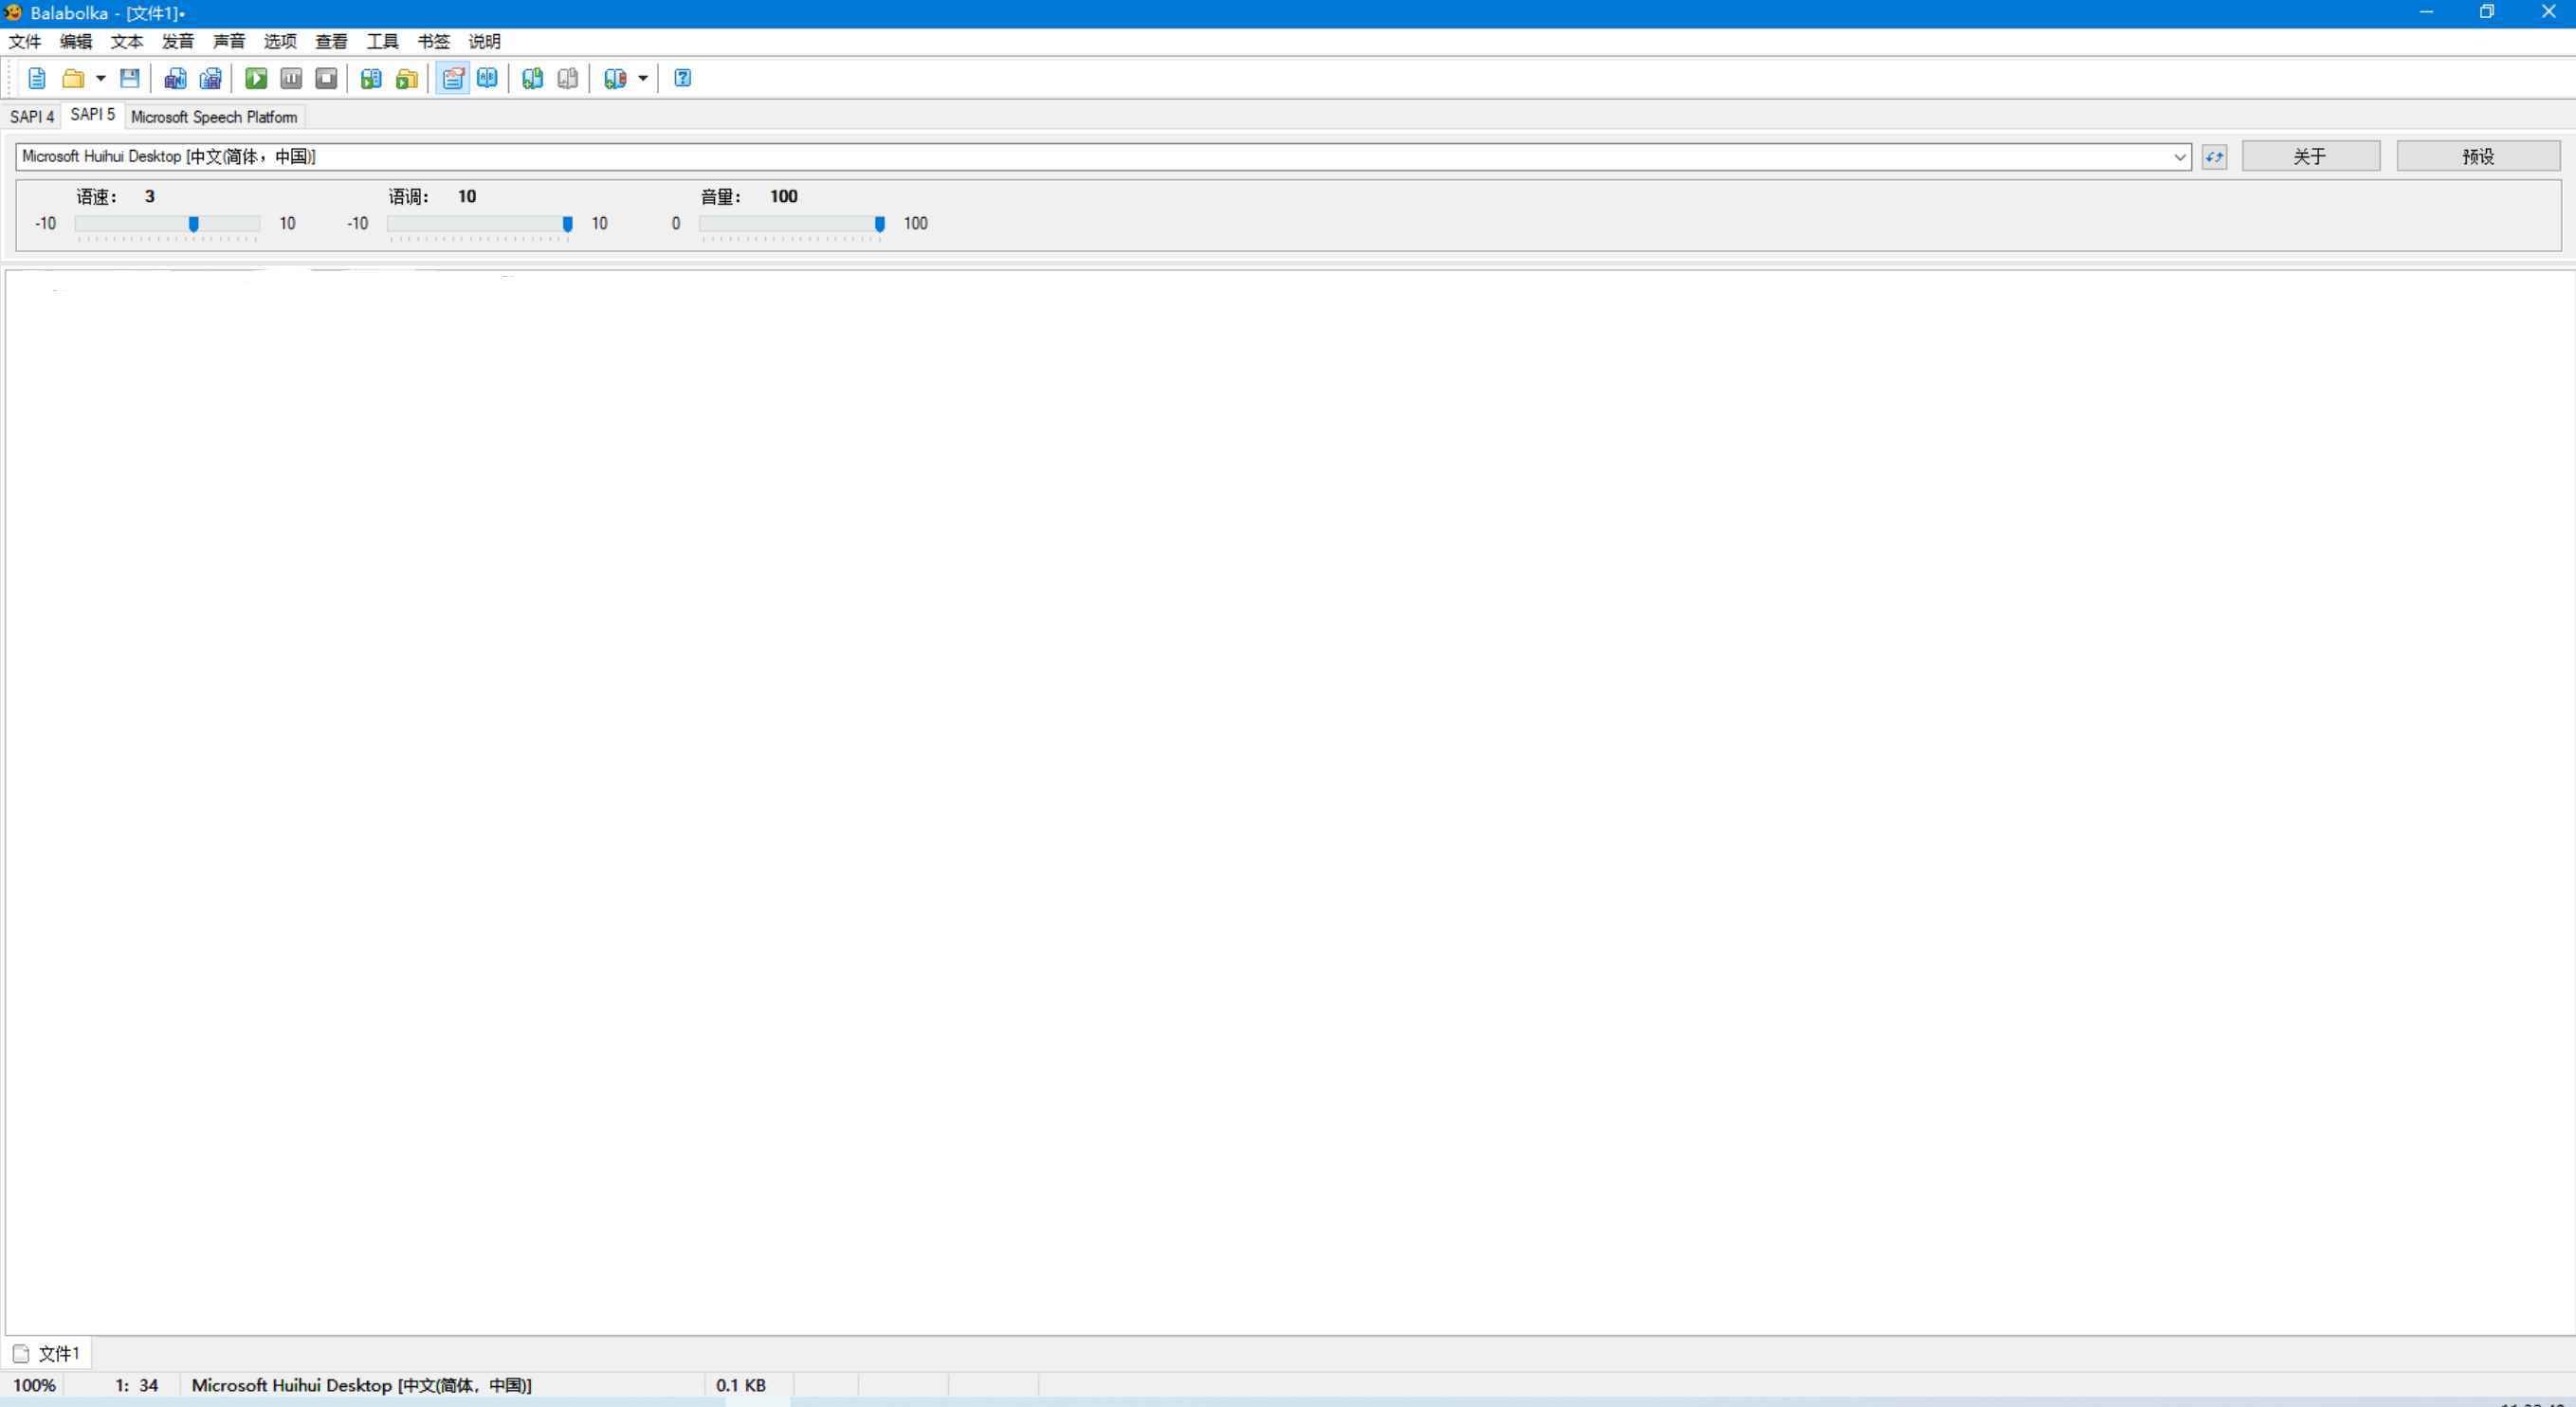The image size is (2576, 1407).
Task: Click the 音量 volume slider handle
Action: click(x=879, y=224)
